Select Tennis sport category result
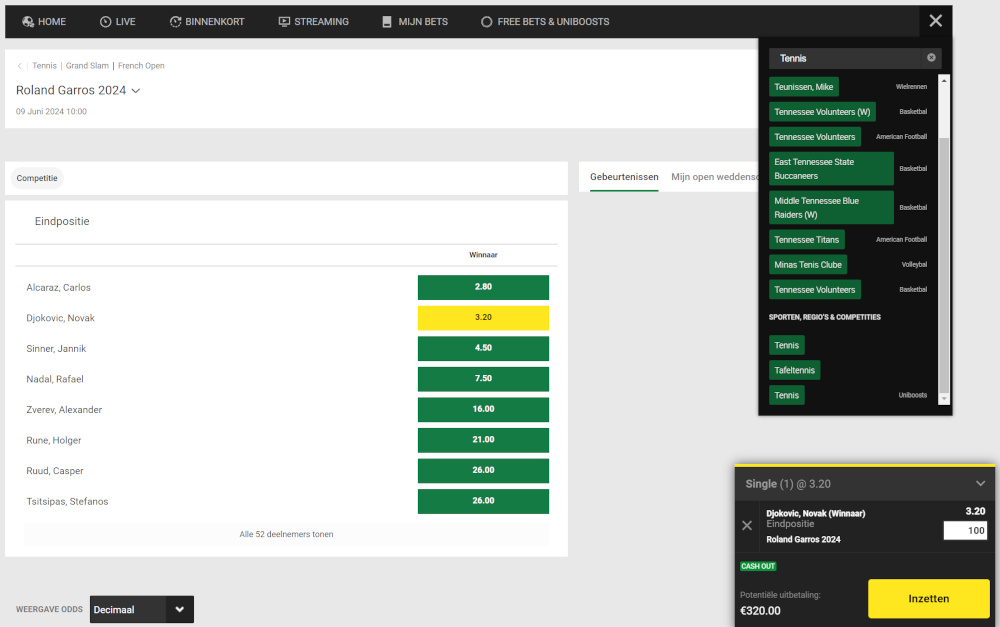This screenshot has width=1000, height=627. click(786, 345)
